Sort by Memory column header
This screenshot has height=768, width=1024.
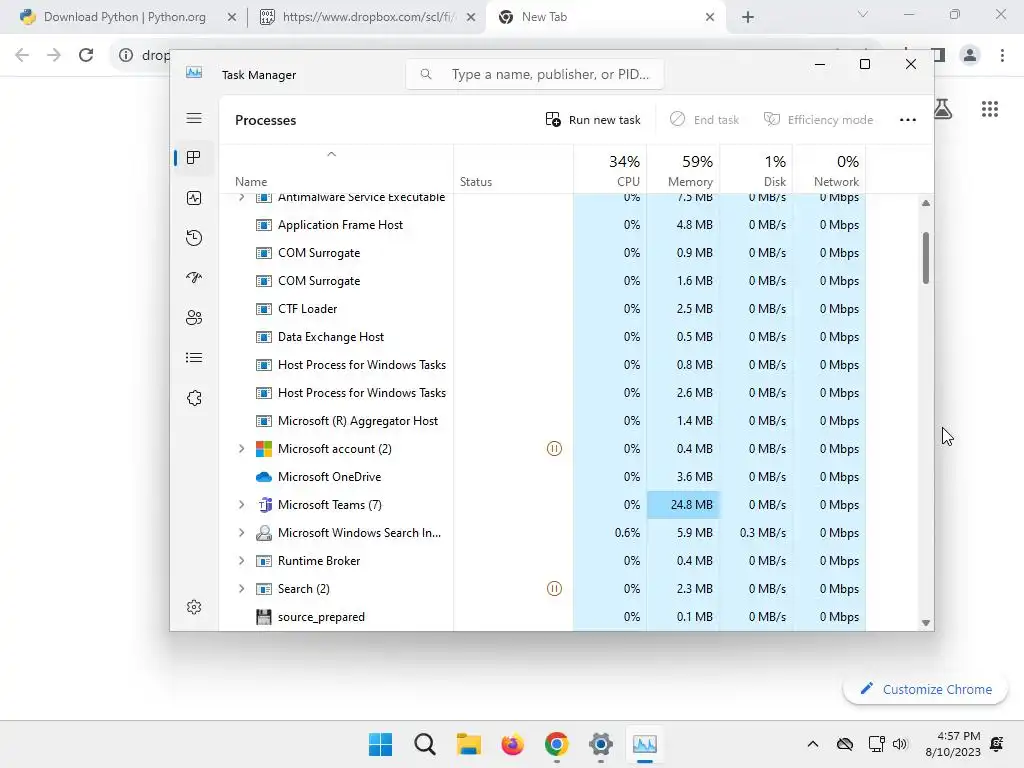click(x=683, y=170)
